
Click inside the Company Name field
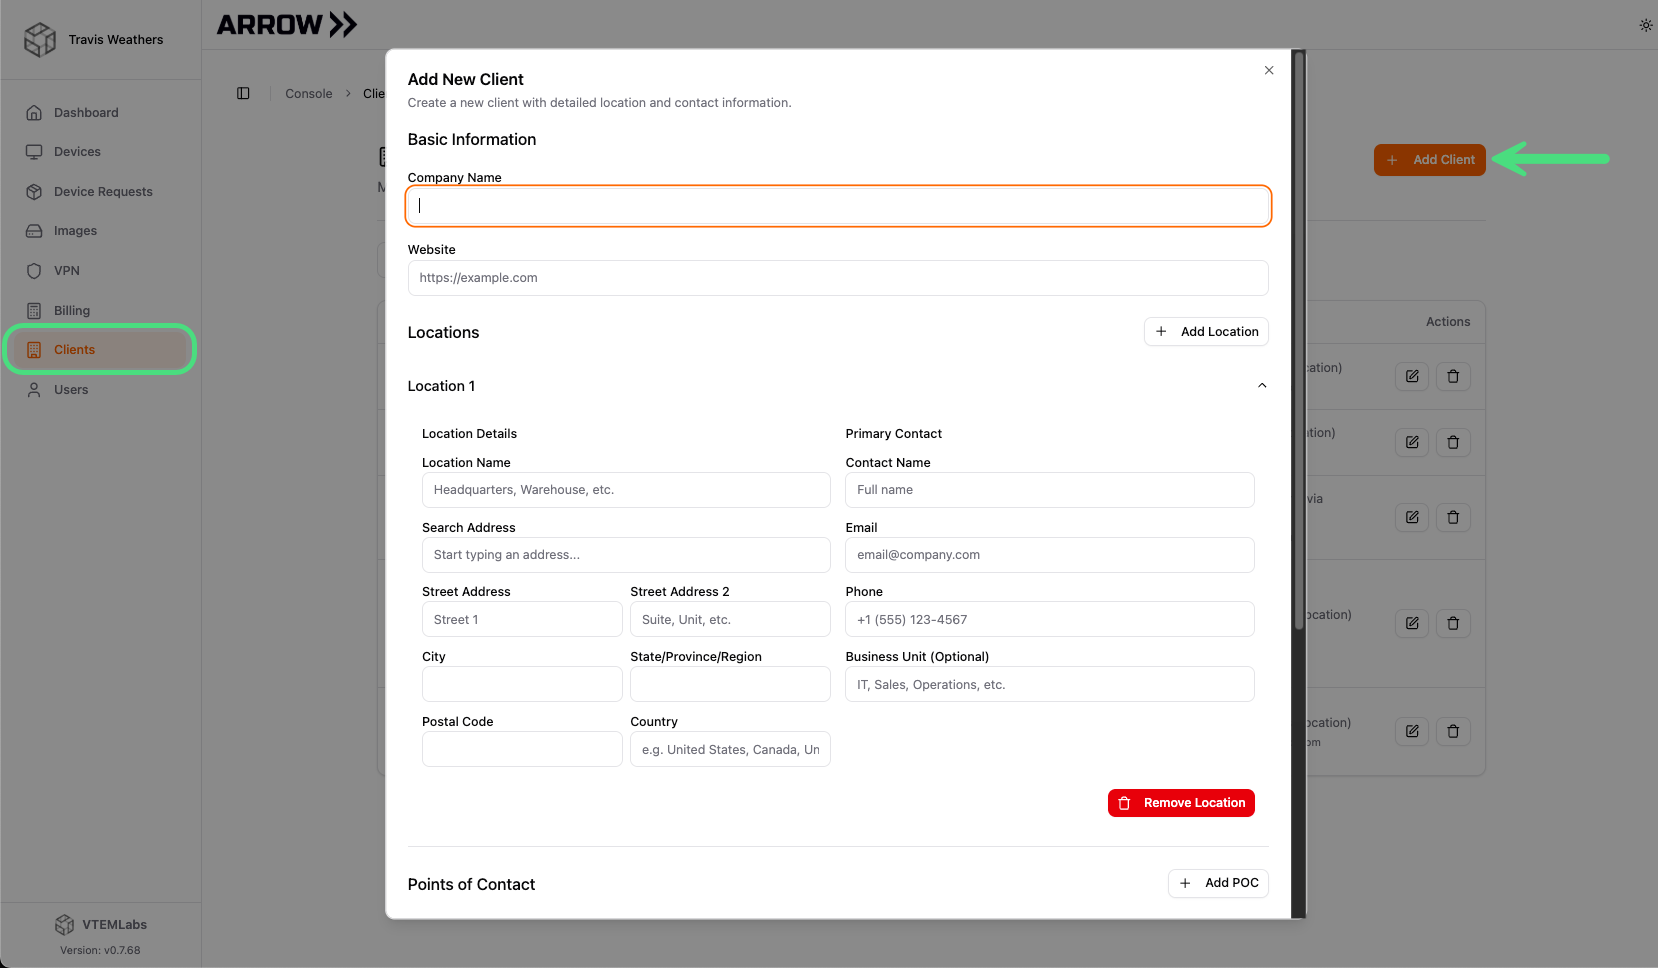coord(838,206)
